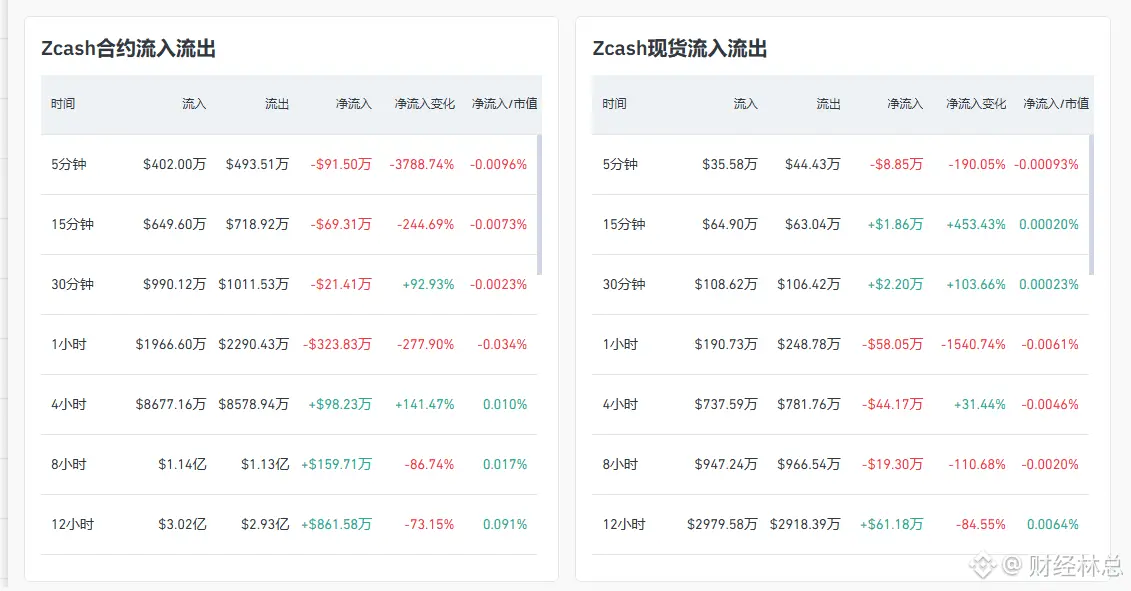Click the value $8578.94万

254,404
